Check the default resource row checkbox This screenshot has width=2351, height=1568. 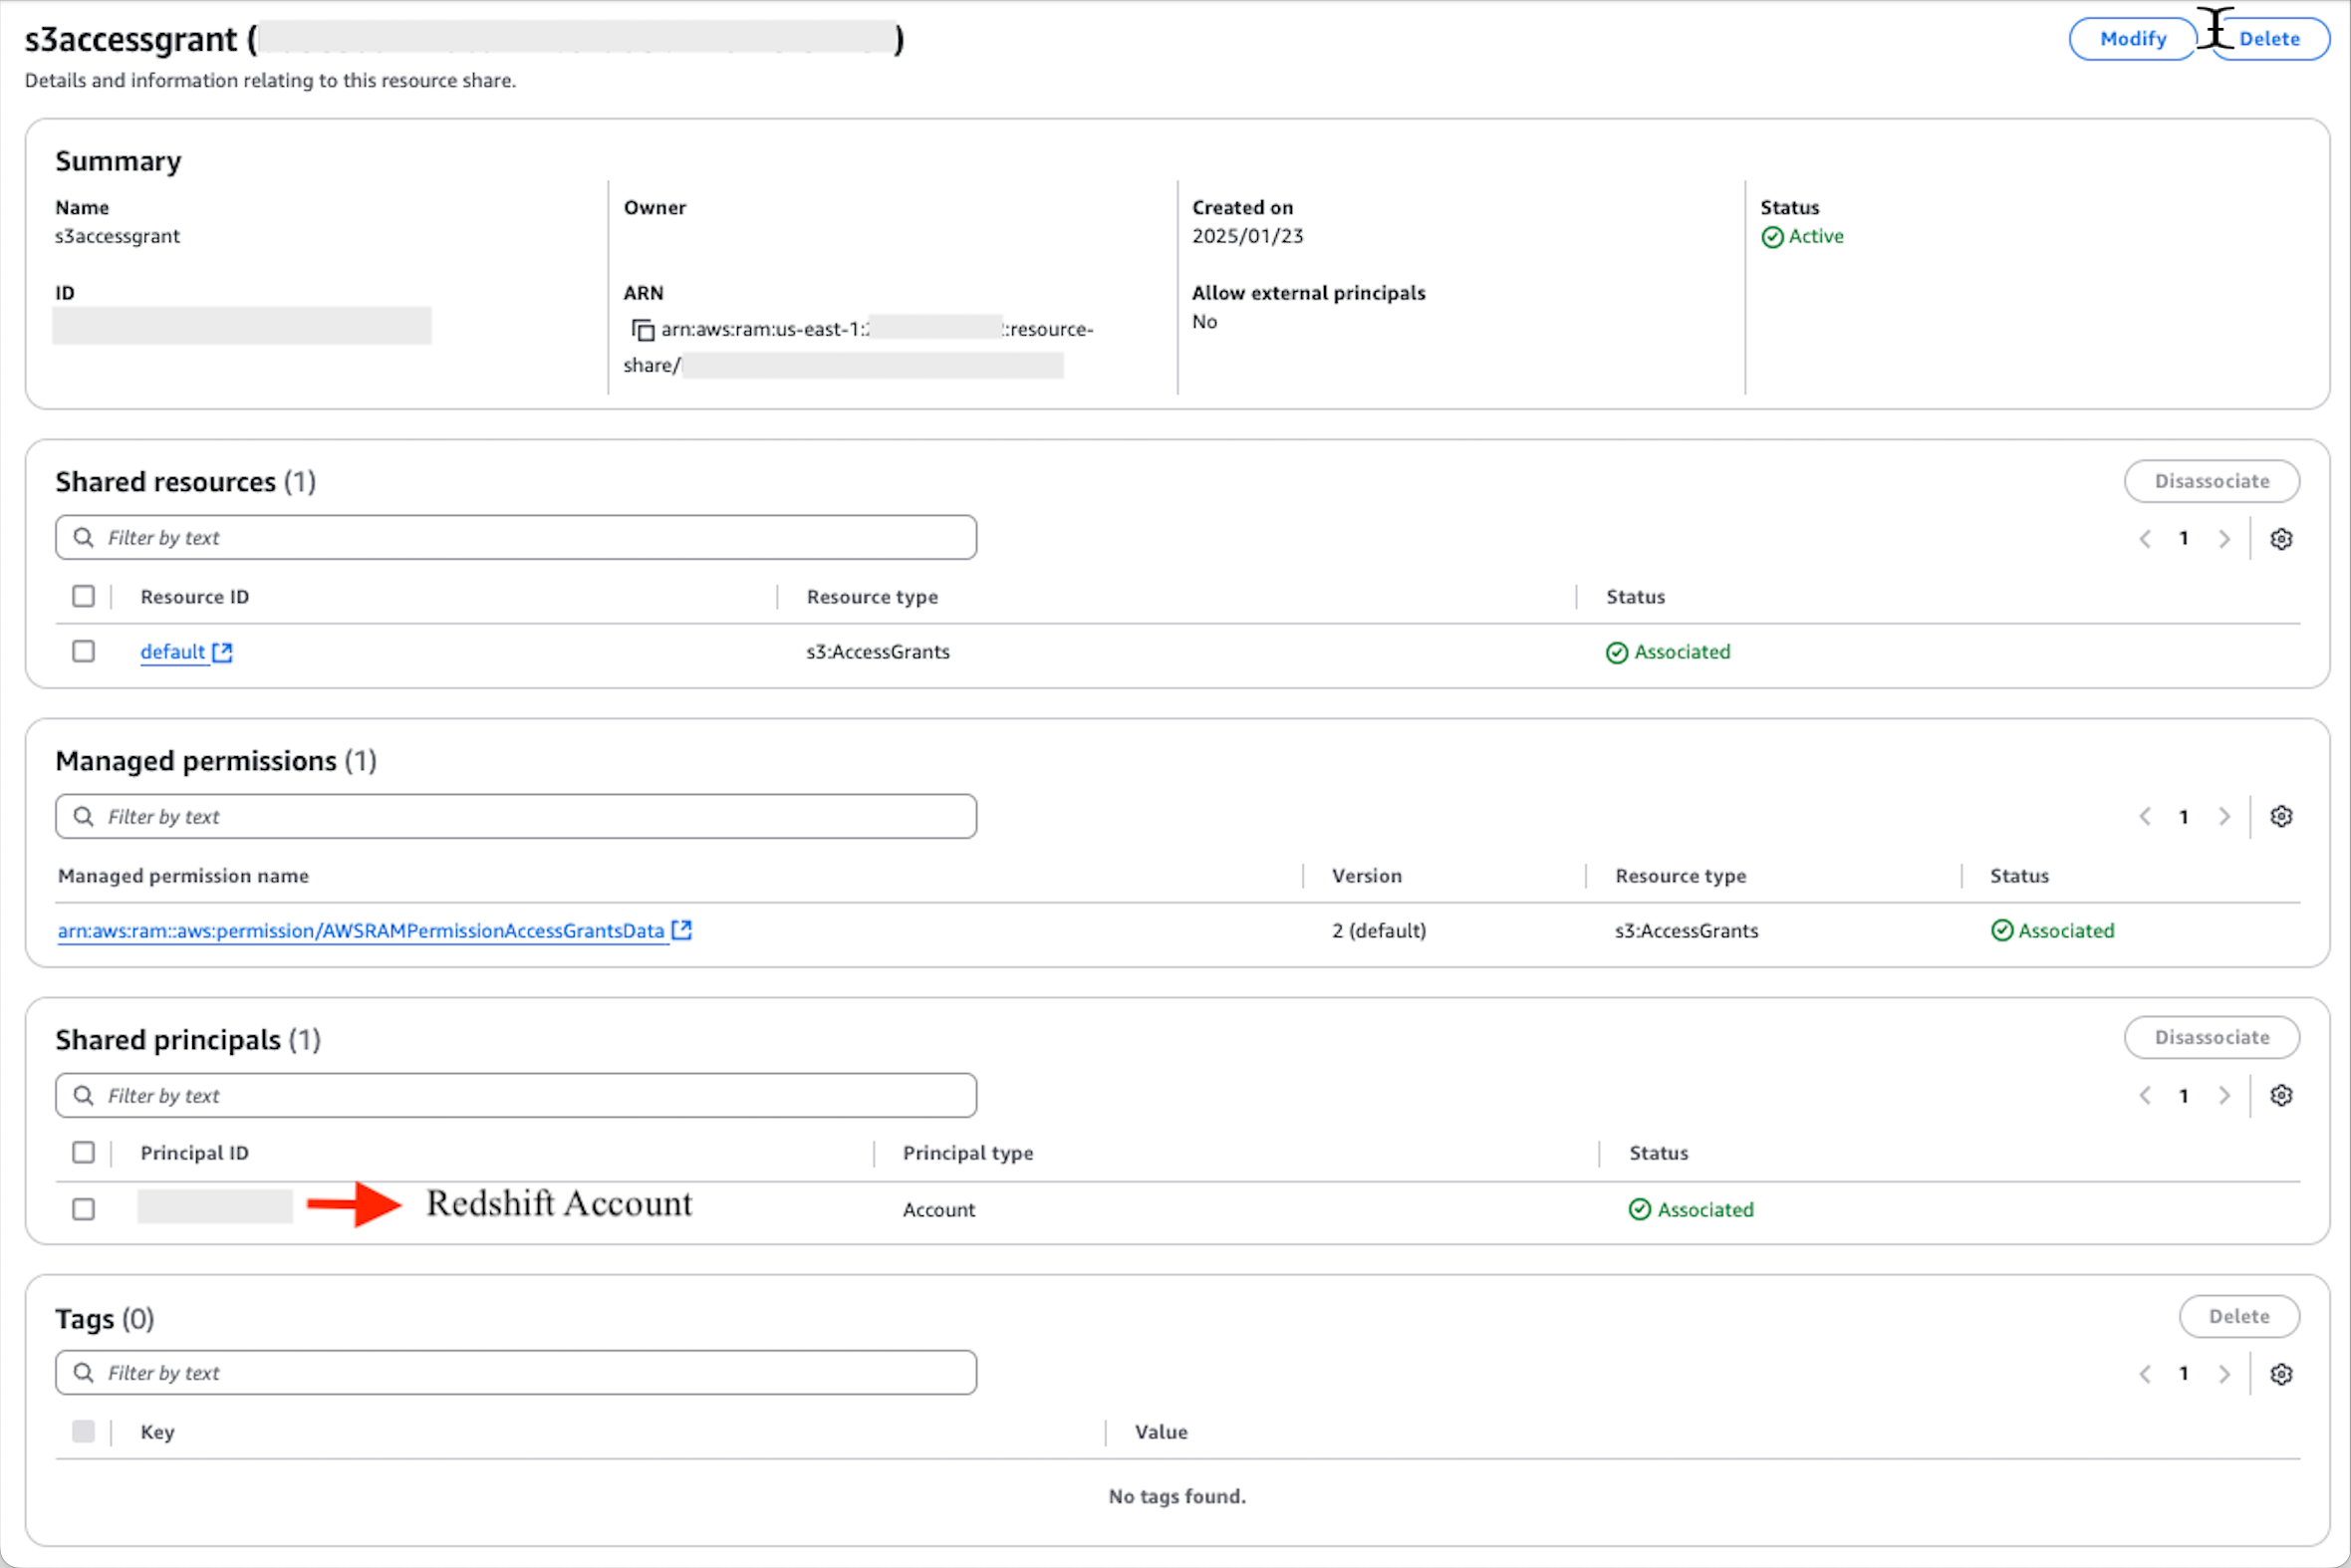(x=83, y=651)
